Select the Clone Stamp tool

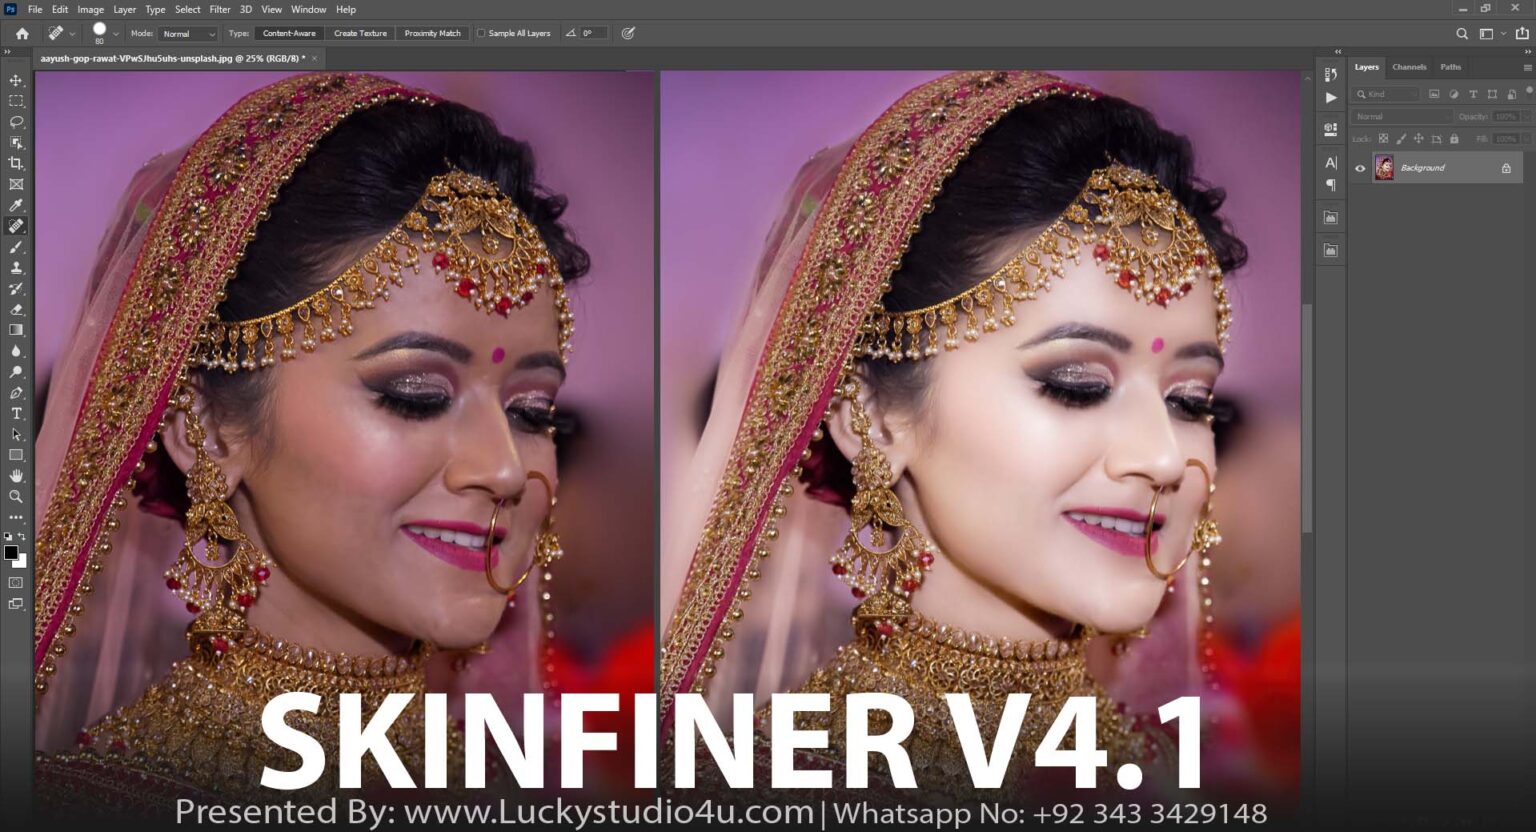coord(16,267)
